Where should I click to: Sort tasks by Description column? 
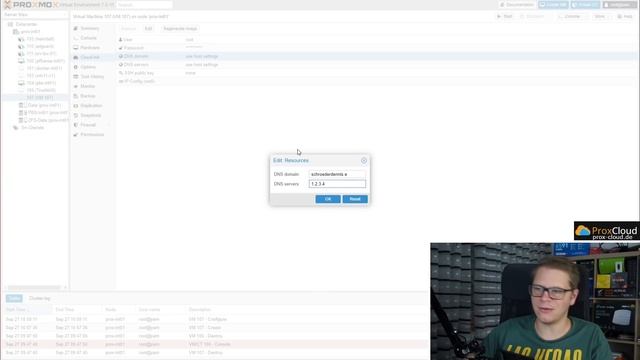(200, 310)
